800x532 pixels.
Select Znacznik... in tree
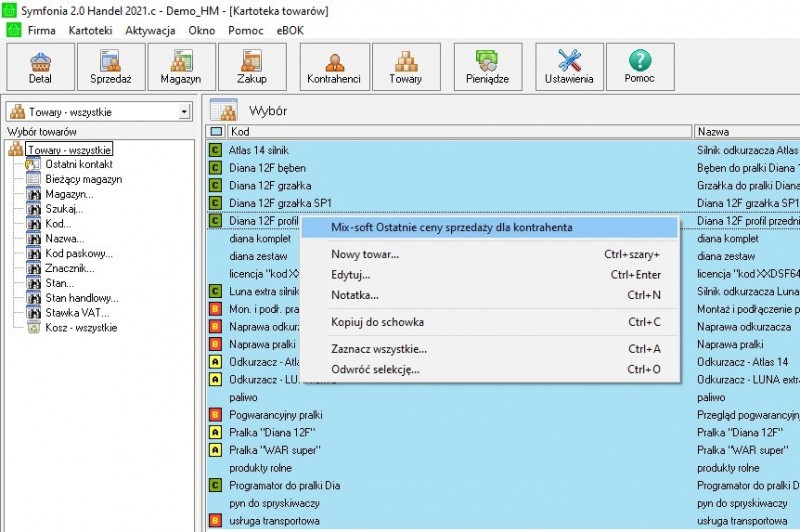point(70,268)
